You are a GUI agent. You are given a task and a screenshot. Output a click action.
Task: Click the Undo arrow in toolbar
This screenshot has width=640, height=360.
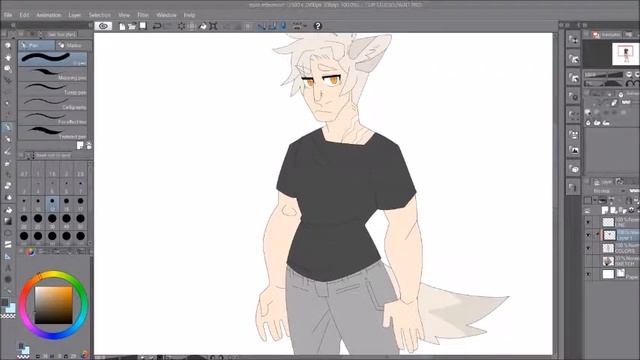tap(157, 26)
